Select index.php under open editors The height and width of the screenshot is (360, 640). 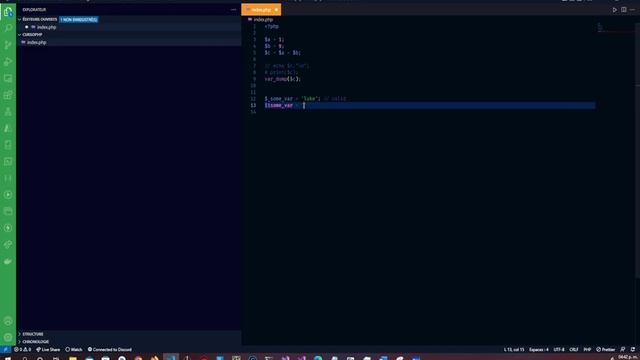tap(47, 27)
